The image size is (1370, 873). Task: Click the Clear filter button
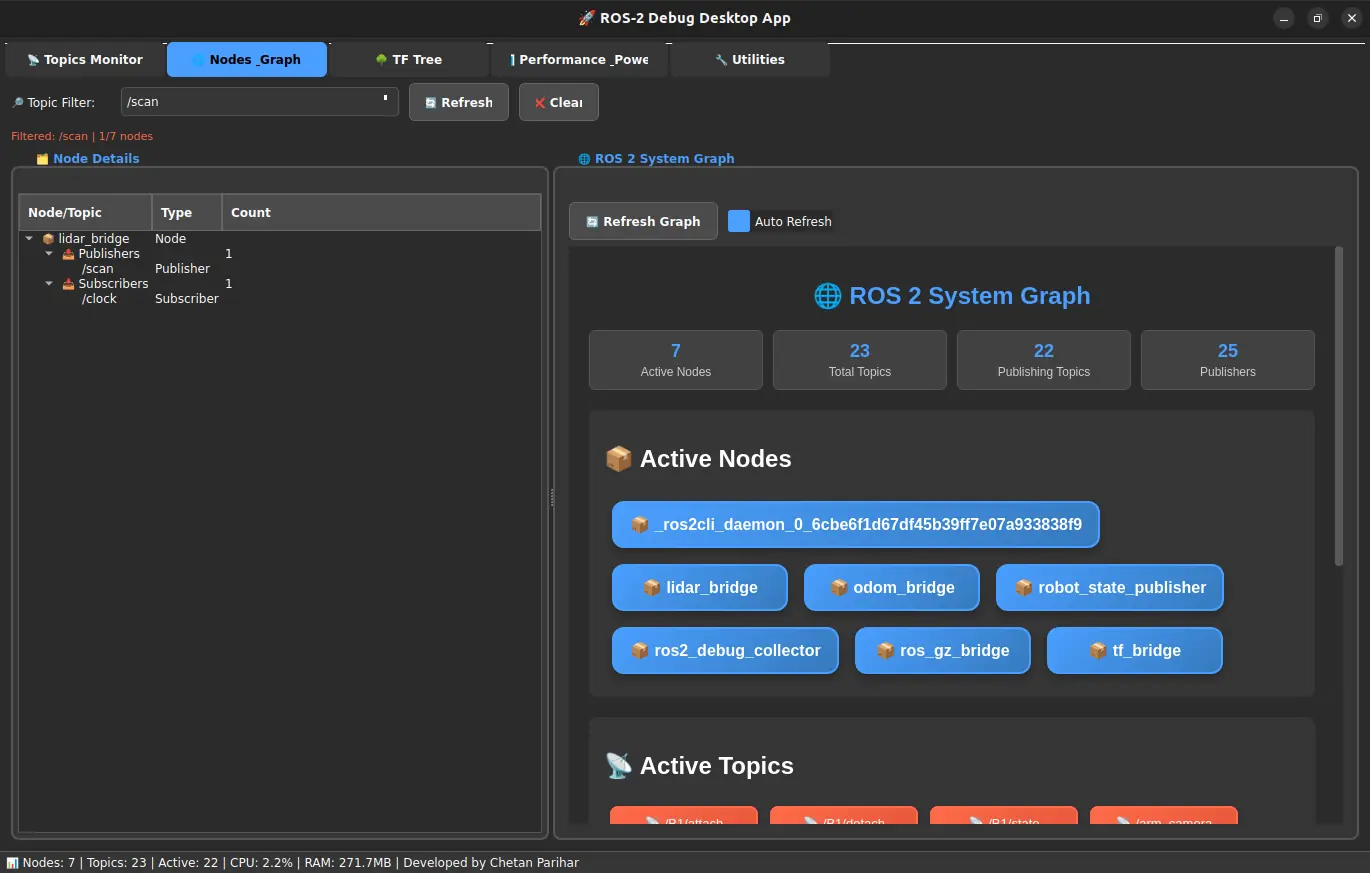pos(558,102)
